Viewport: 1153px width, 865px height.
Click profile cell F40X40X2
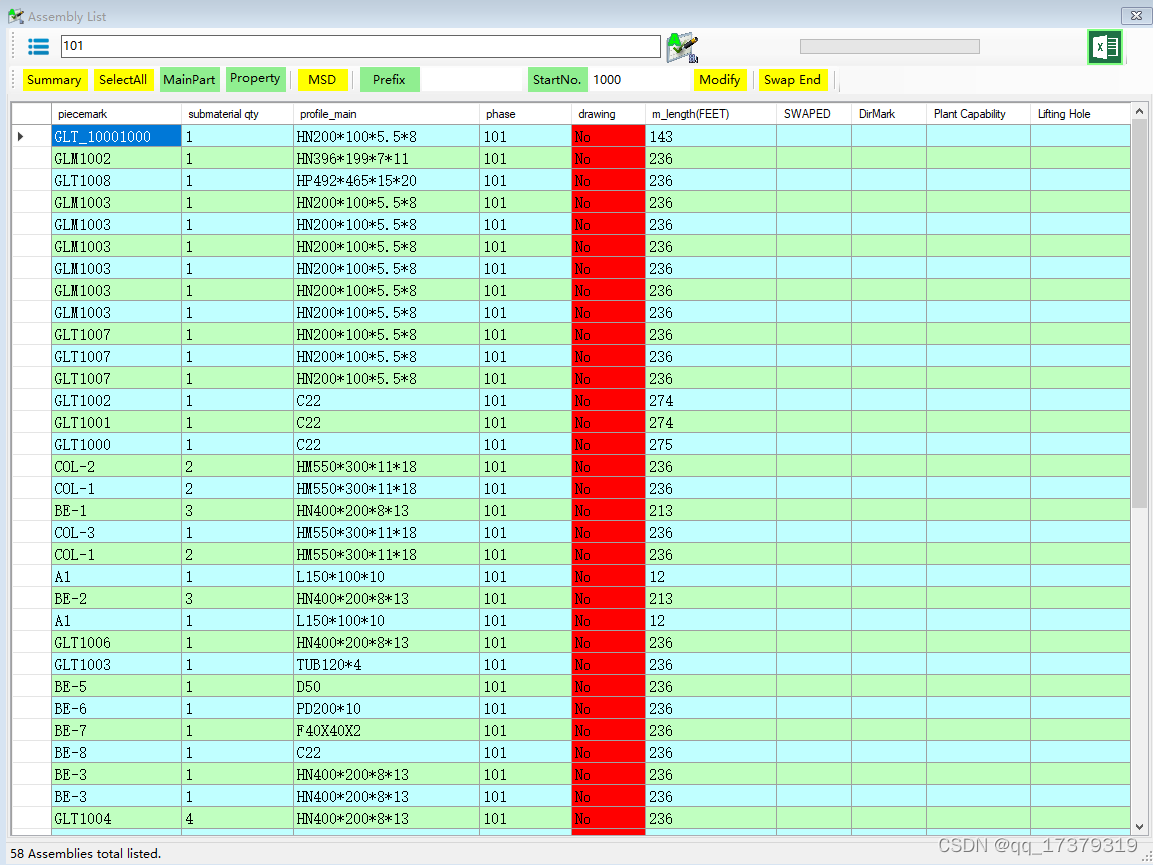386,731
